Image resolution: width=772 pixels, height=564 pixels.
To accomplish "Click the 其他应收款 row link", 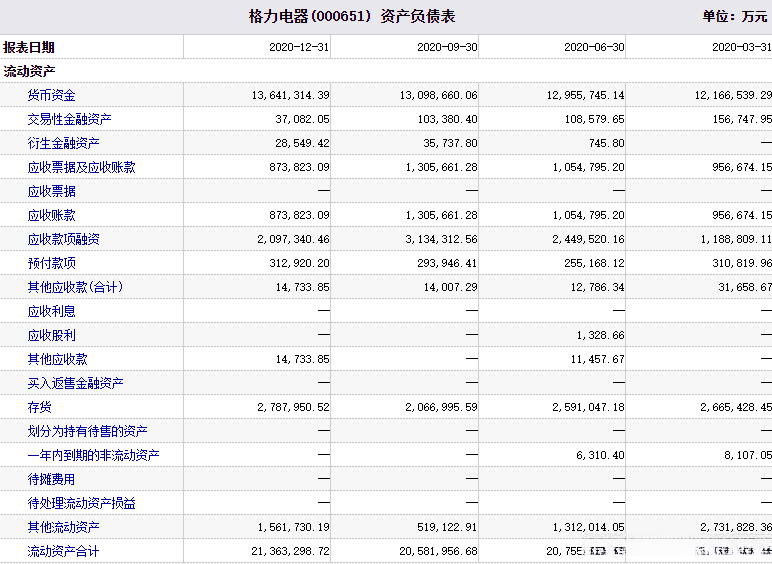I will coord(58,359).
